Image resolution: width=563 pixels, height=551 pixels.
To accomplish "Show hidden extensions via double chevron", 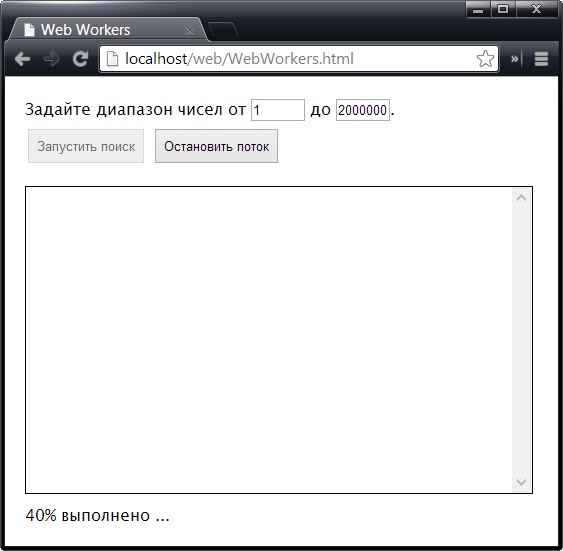I will 515,59.
